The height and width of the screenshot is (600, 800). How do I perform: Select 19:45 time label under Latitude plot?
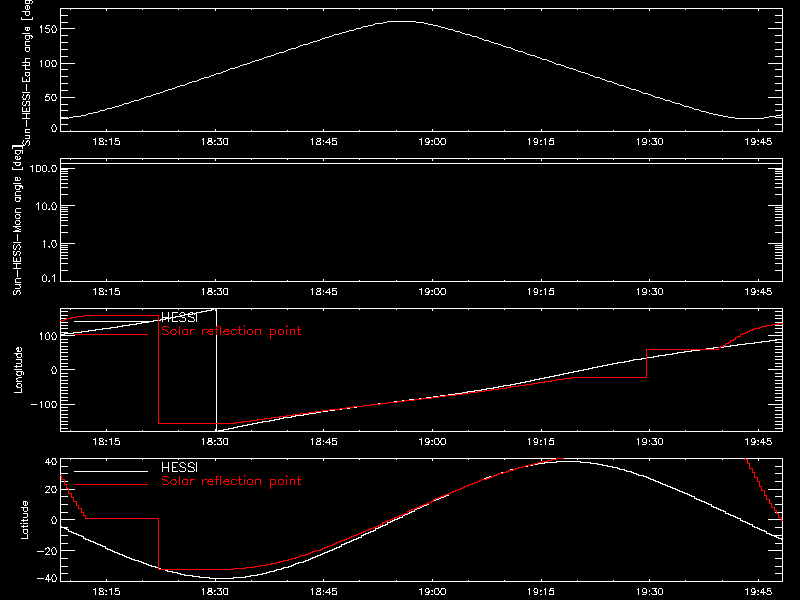[x=758, y=591]
